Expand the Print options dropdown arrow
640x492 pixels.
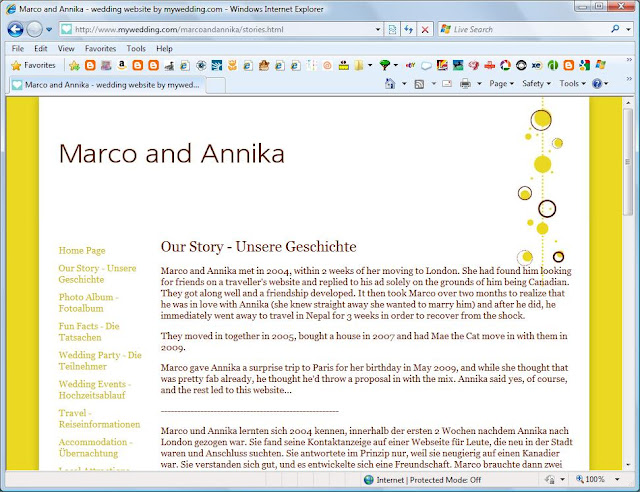pyautogui.click(x=479, y=84)
